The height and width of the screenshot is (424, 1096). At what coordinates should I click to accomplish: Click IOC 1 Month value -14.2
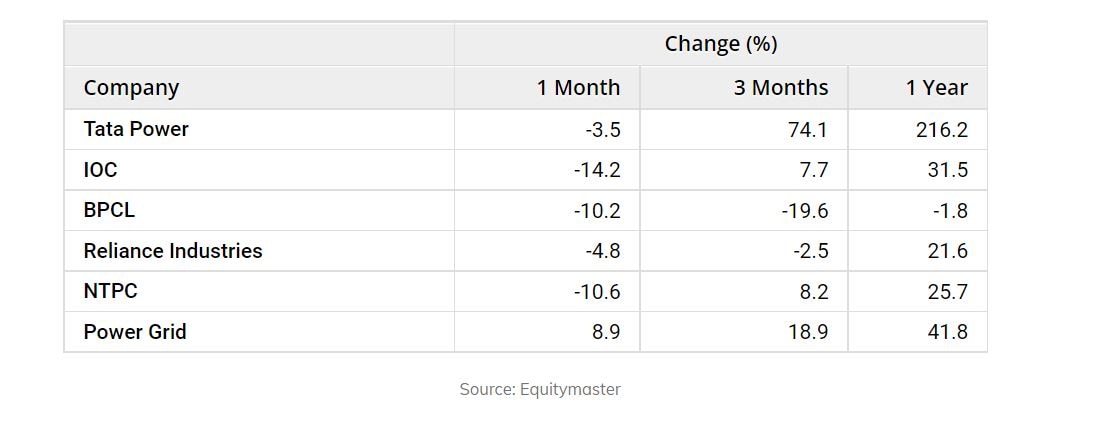point(597,170)
